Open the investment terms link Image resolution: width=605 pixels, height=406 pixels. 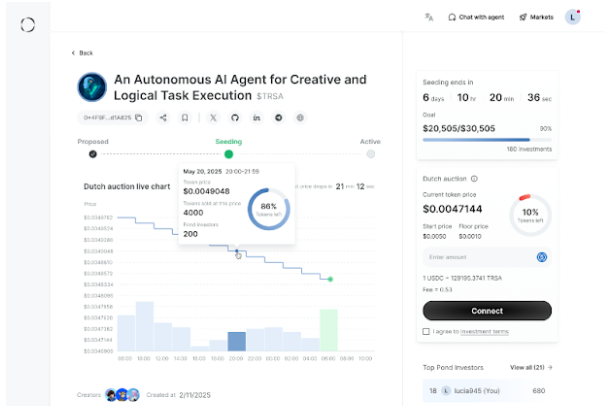tap(485, 332)
